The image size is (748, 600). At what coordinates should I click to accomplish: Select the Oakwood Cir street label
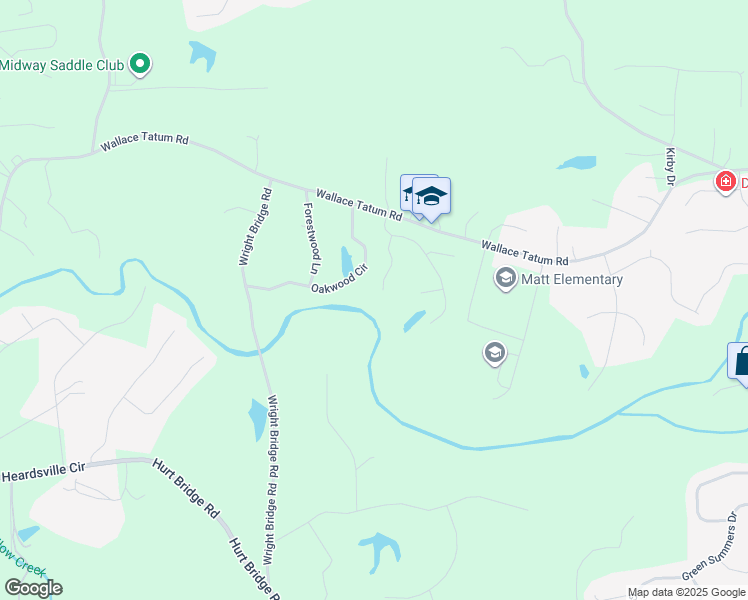point(340,279)
